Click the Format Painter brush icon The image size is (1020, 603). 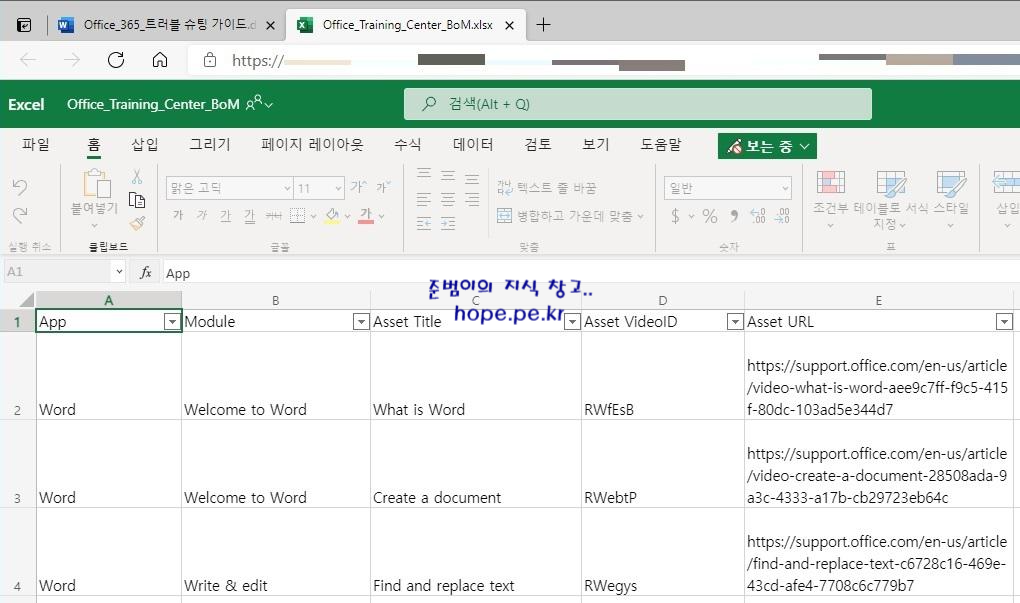(x=137, y=223)
